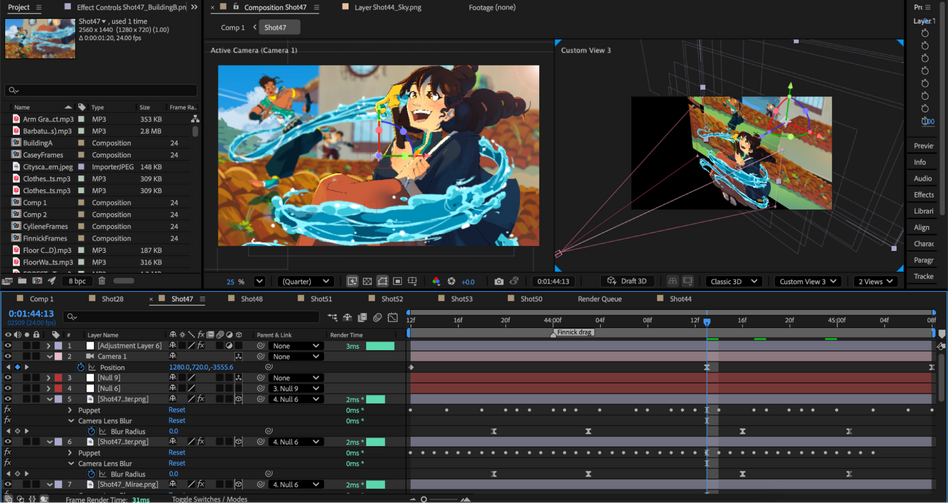Hide the Shot47_Mirae.png layer
Image resolution: width=948 pixels, height=503 pixels.
click(x=8, y=484)
